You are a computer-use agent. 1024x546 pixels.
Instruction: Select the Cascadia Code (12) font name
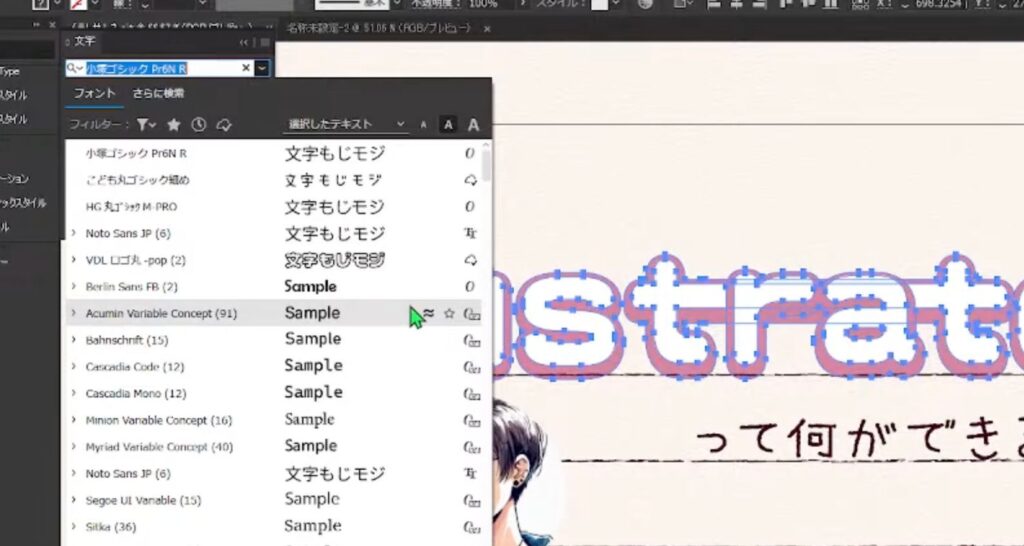coord(135,367)
